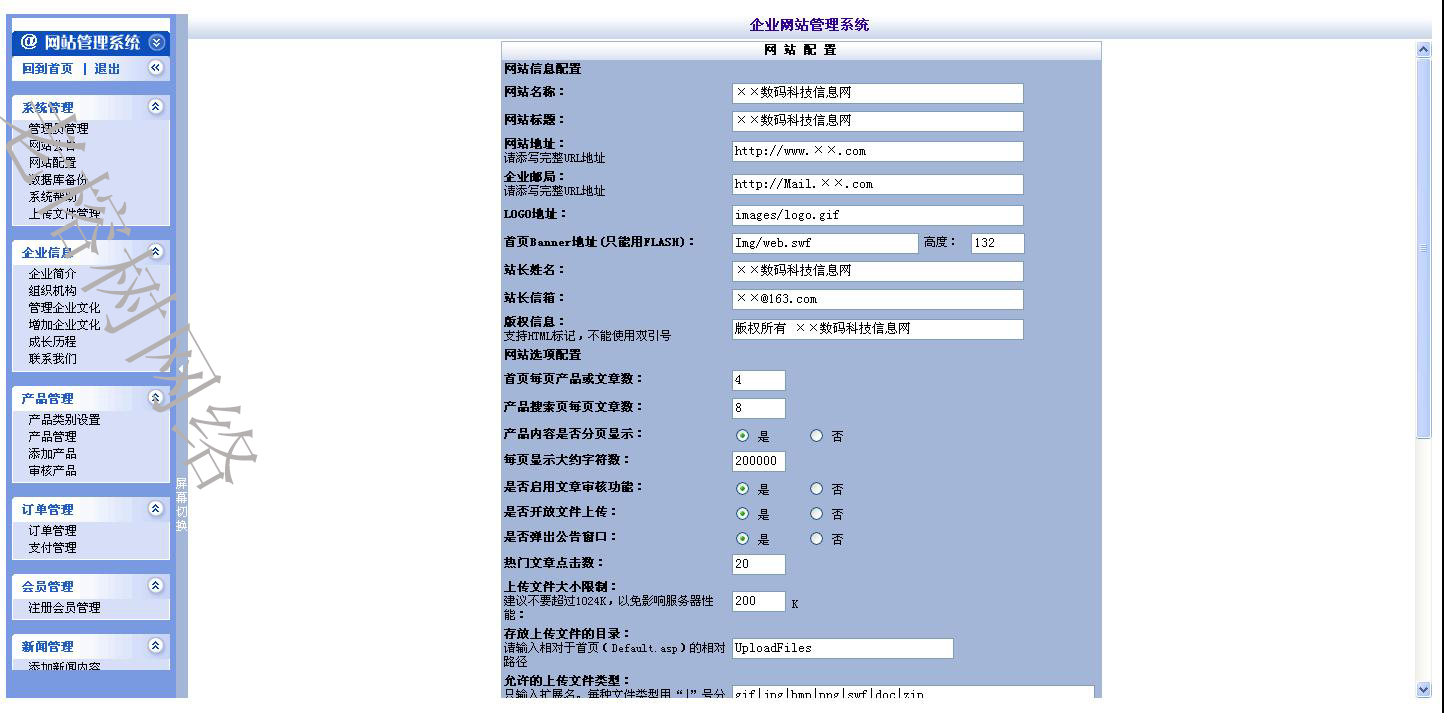Go back via the 回到首页 link

[47, 69]
